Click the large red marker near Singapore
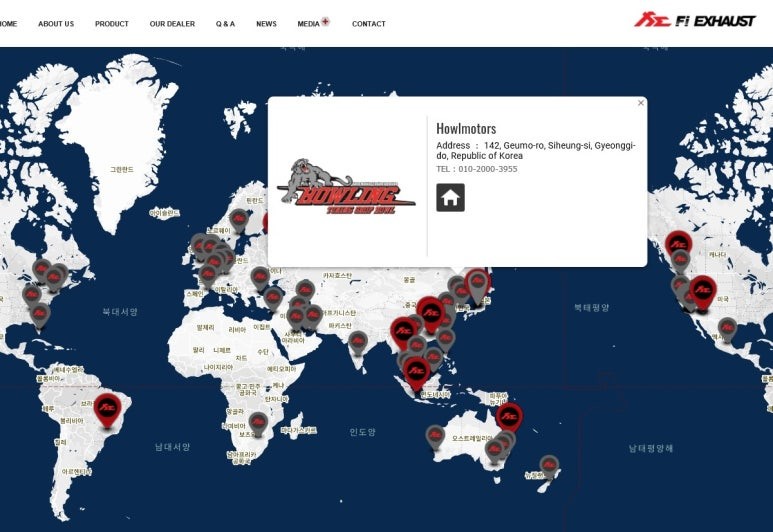The width and height of the screenshot is (773, 532). tap(416, 371)
